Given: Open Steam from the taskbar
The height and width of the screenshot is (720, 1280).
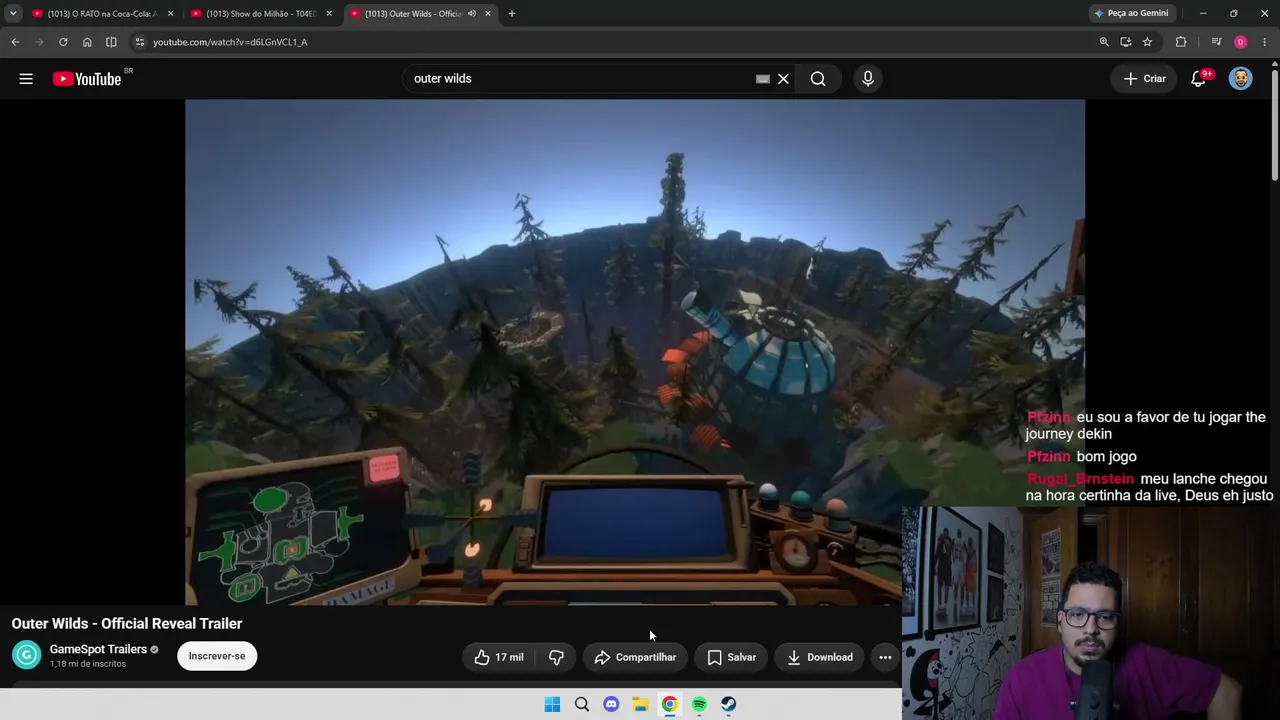Looking at the screenshot, I should point(729,704).
